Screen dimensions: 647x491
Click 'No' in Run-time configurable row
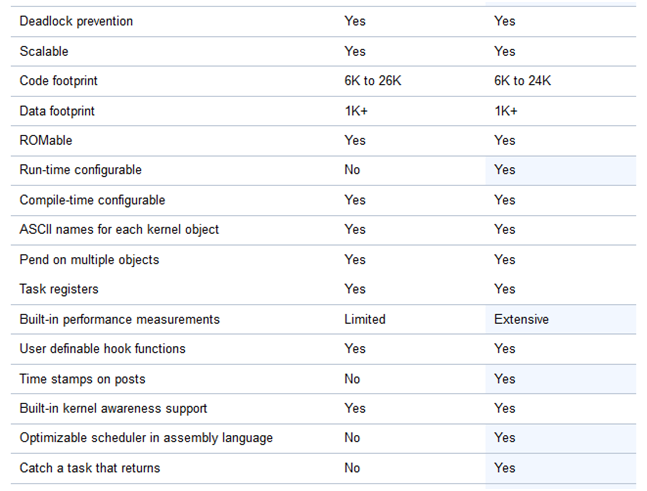point(352,170)
